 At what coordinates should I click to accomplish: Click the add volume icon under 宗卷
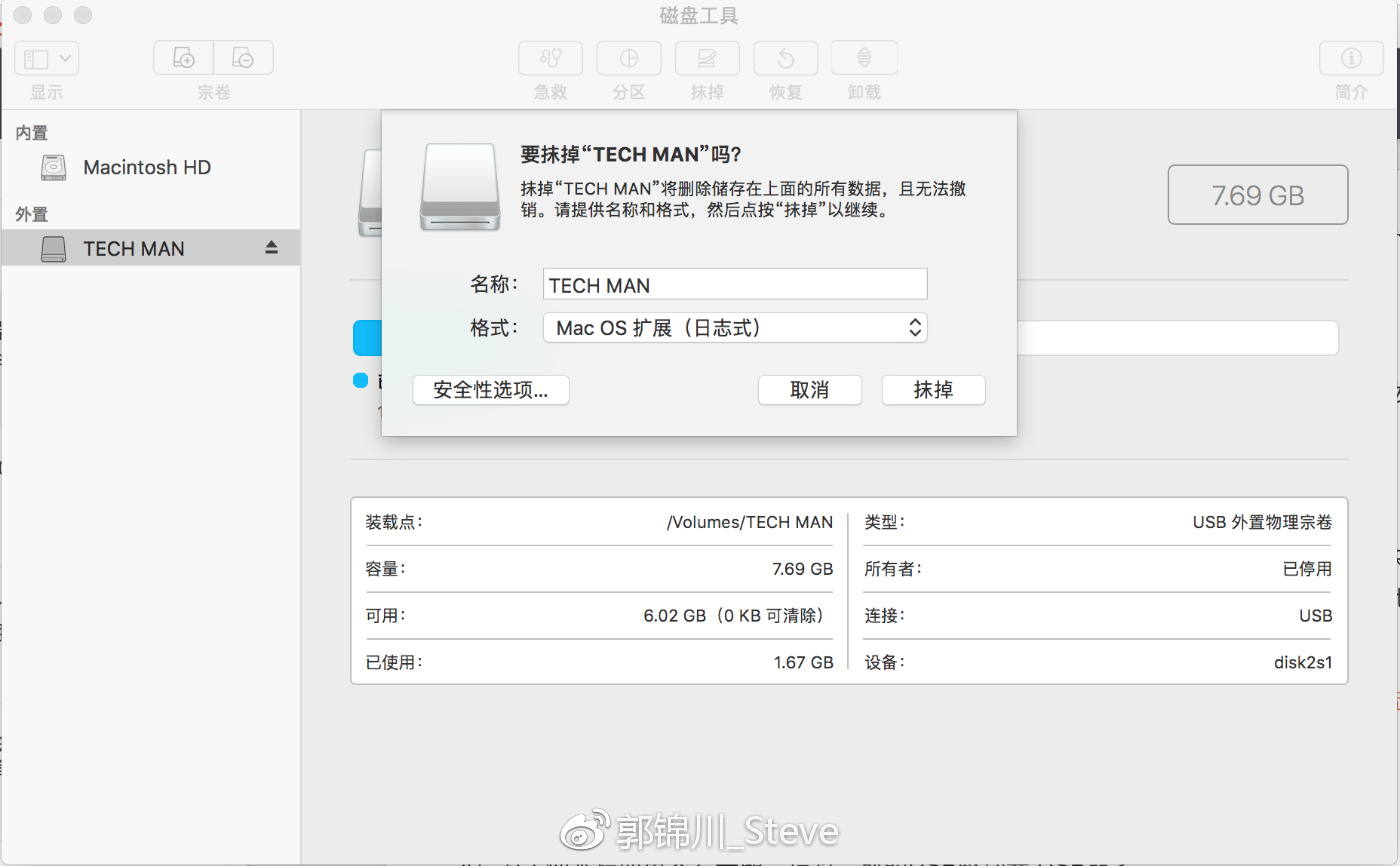(x=183, y=58)
